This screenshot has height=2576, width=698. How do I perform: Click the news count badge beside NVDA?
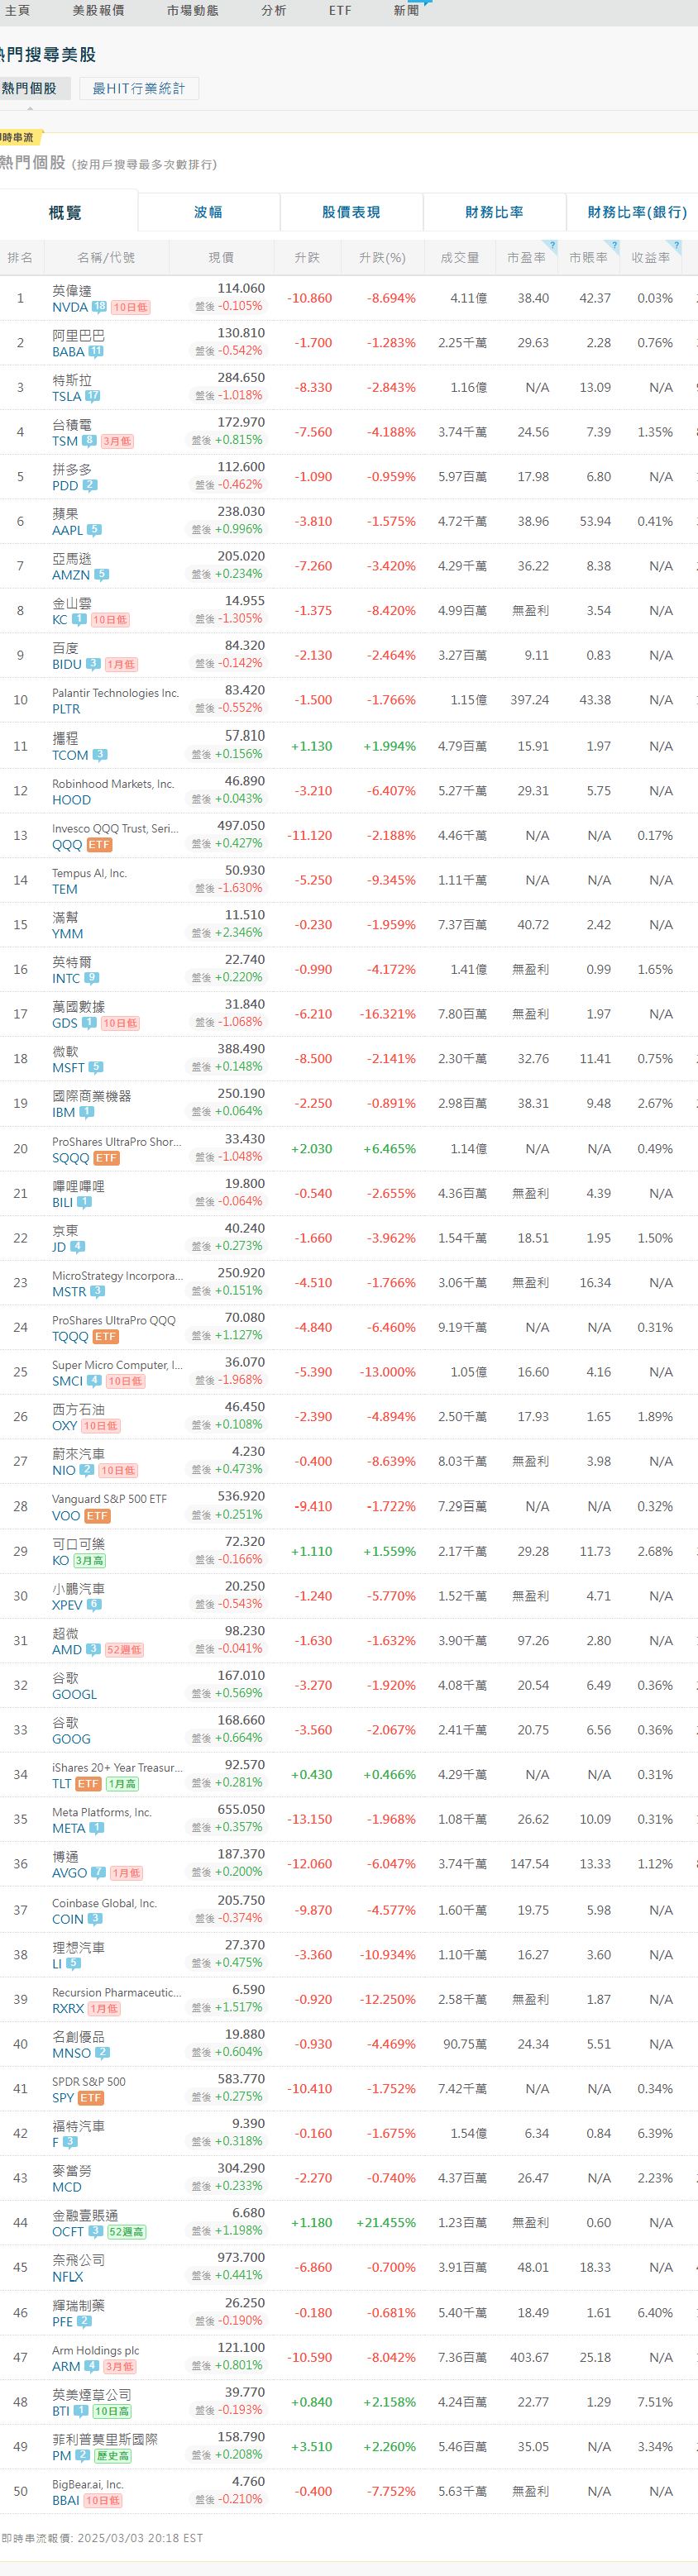(x=99, y=307)
